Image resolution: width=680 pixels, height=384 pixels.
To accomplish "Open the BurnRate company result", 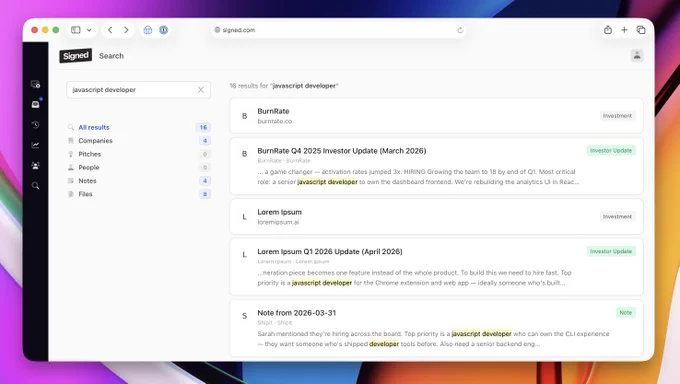I will 436,116.
